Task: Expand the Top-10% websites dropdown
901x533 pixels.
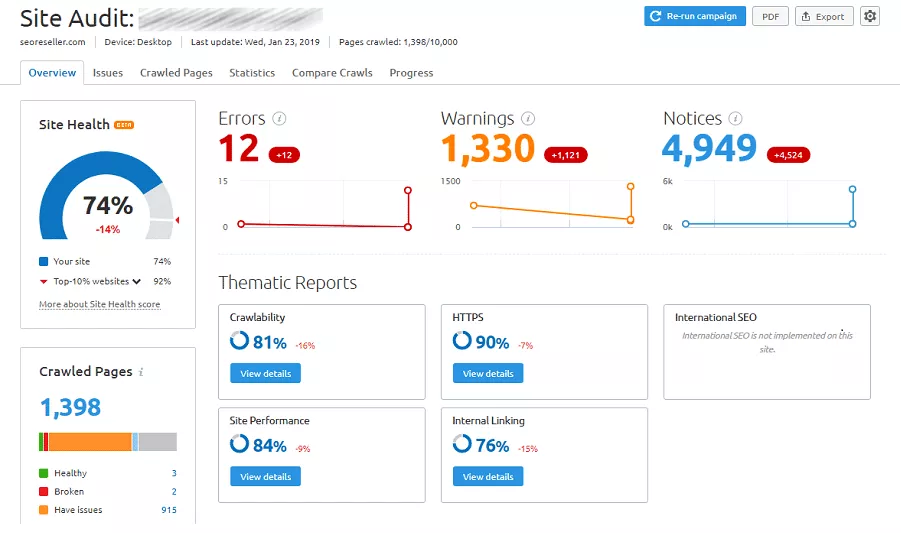Action: point(136,281)
